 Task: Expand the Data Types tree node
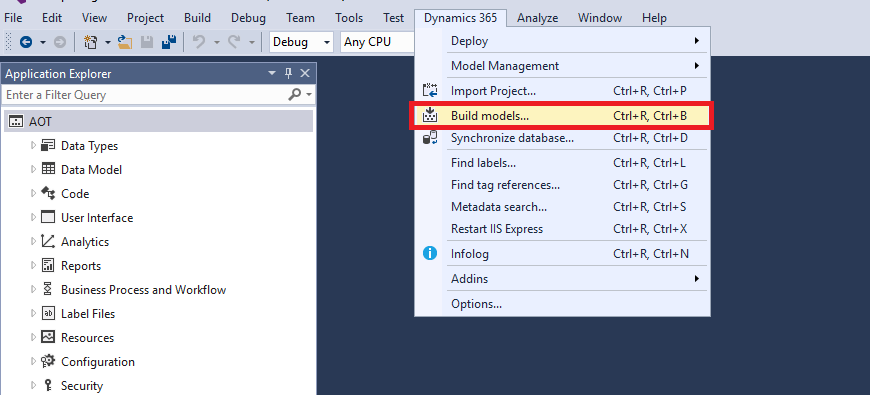33,145
